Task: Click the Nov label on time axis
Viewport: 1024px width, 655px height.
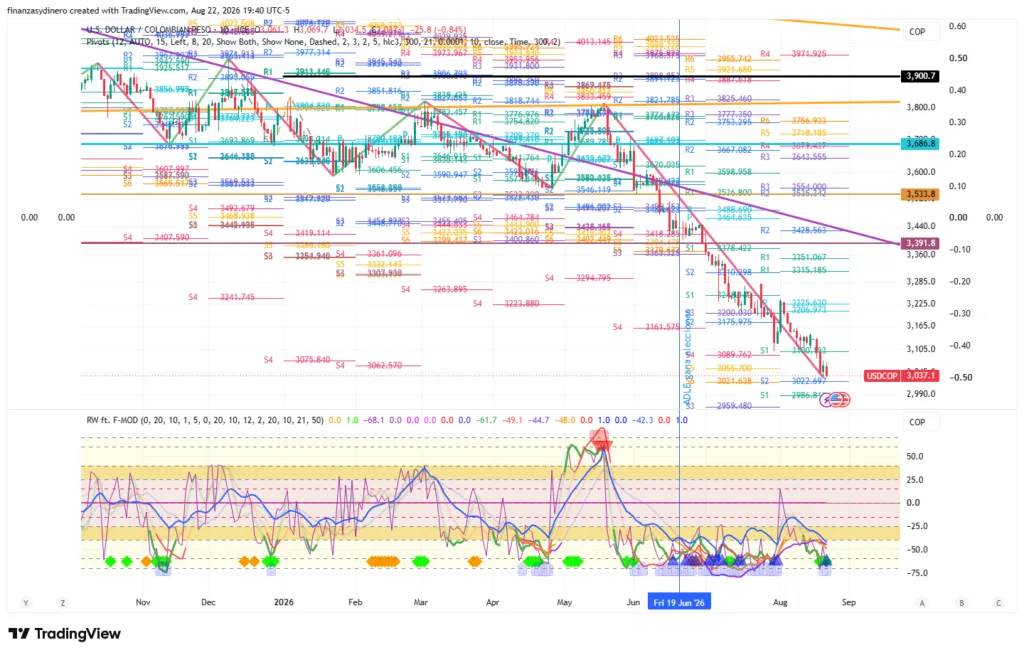Action: 143,602
